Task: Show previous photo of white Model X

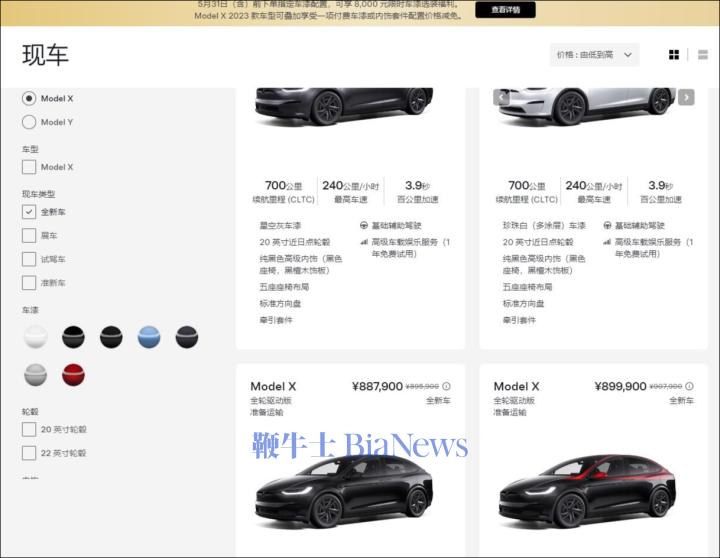Action: click(x=501, y=97)
